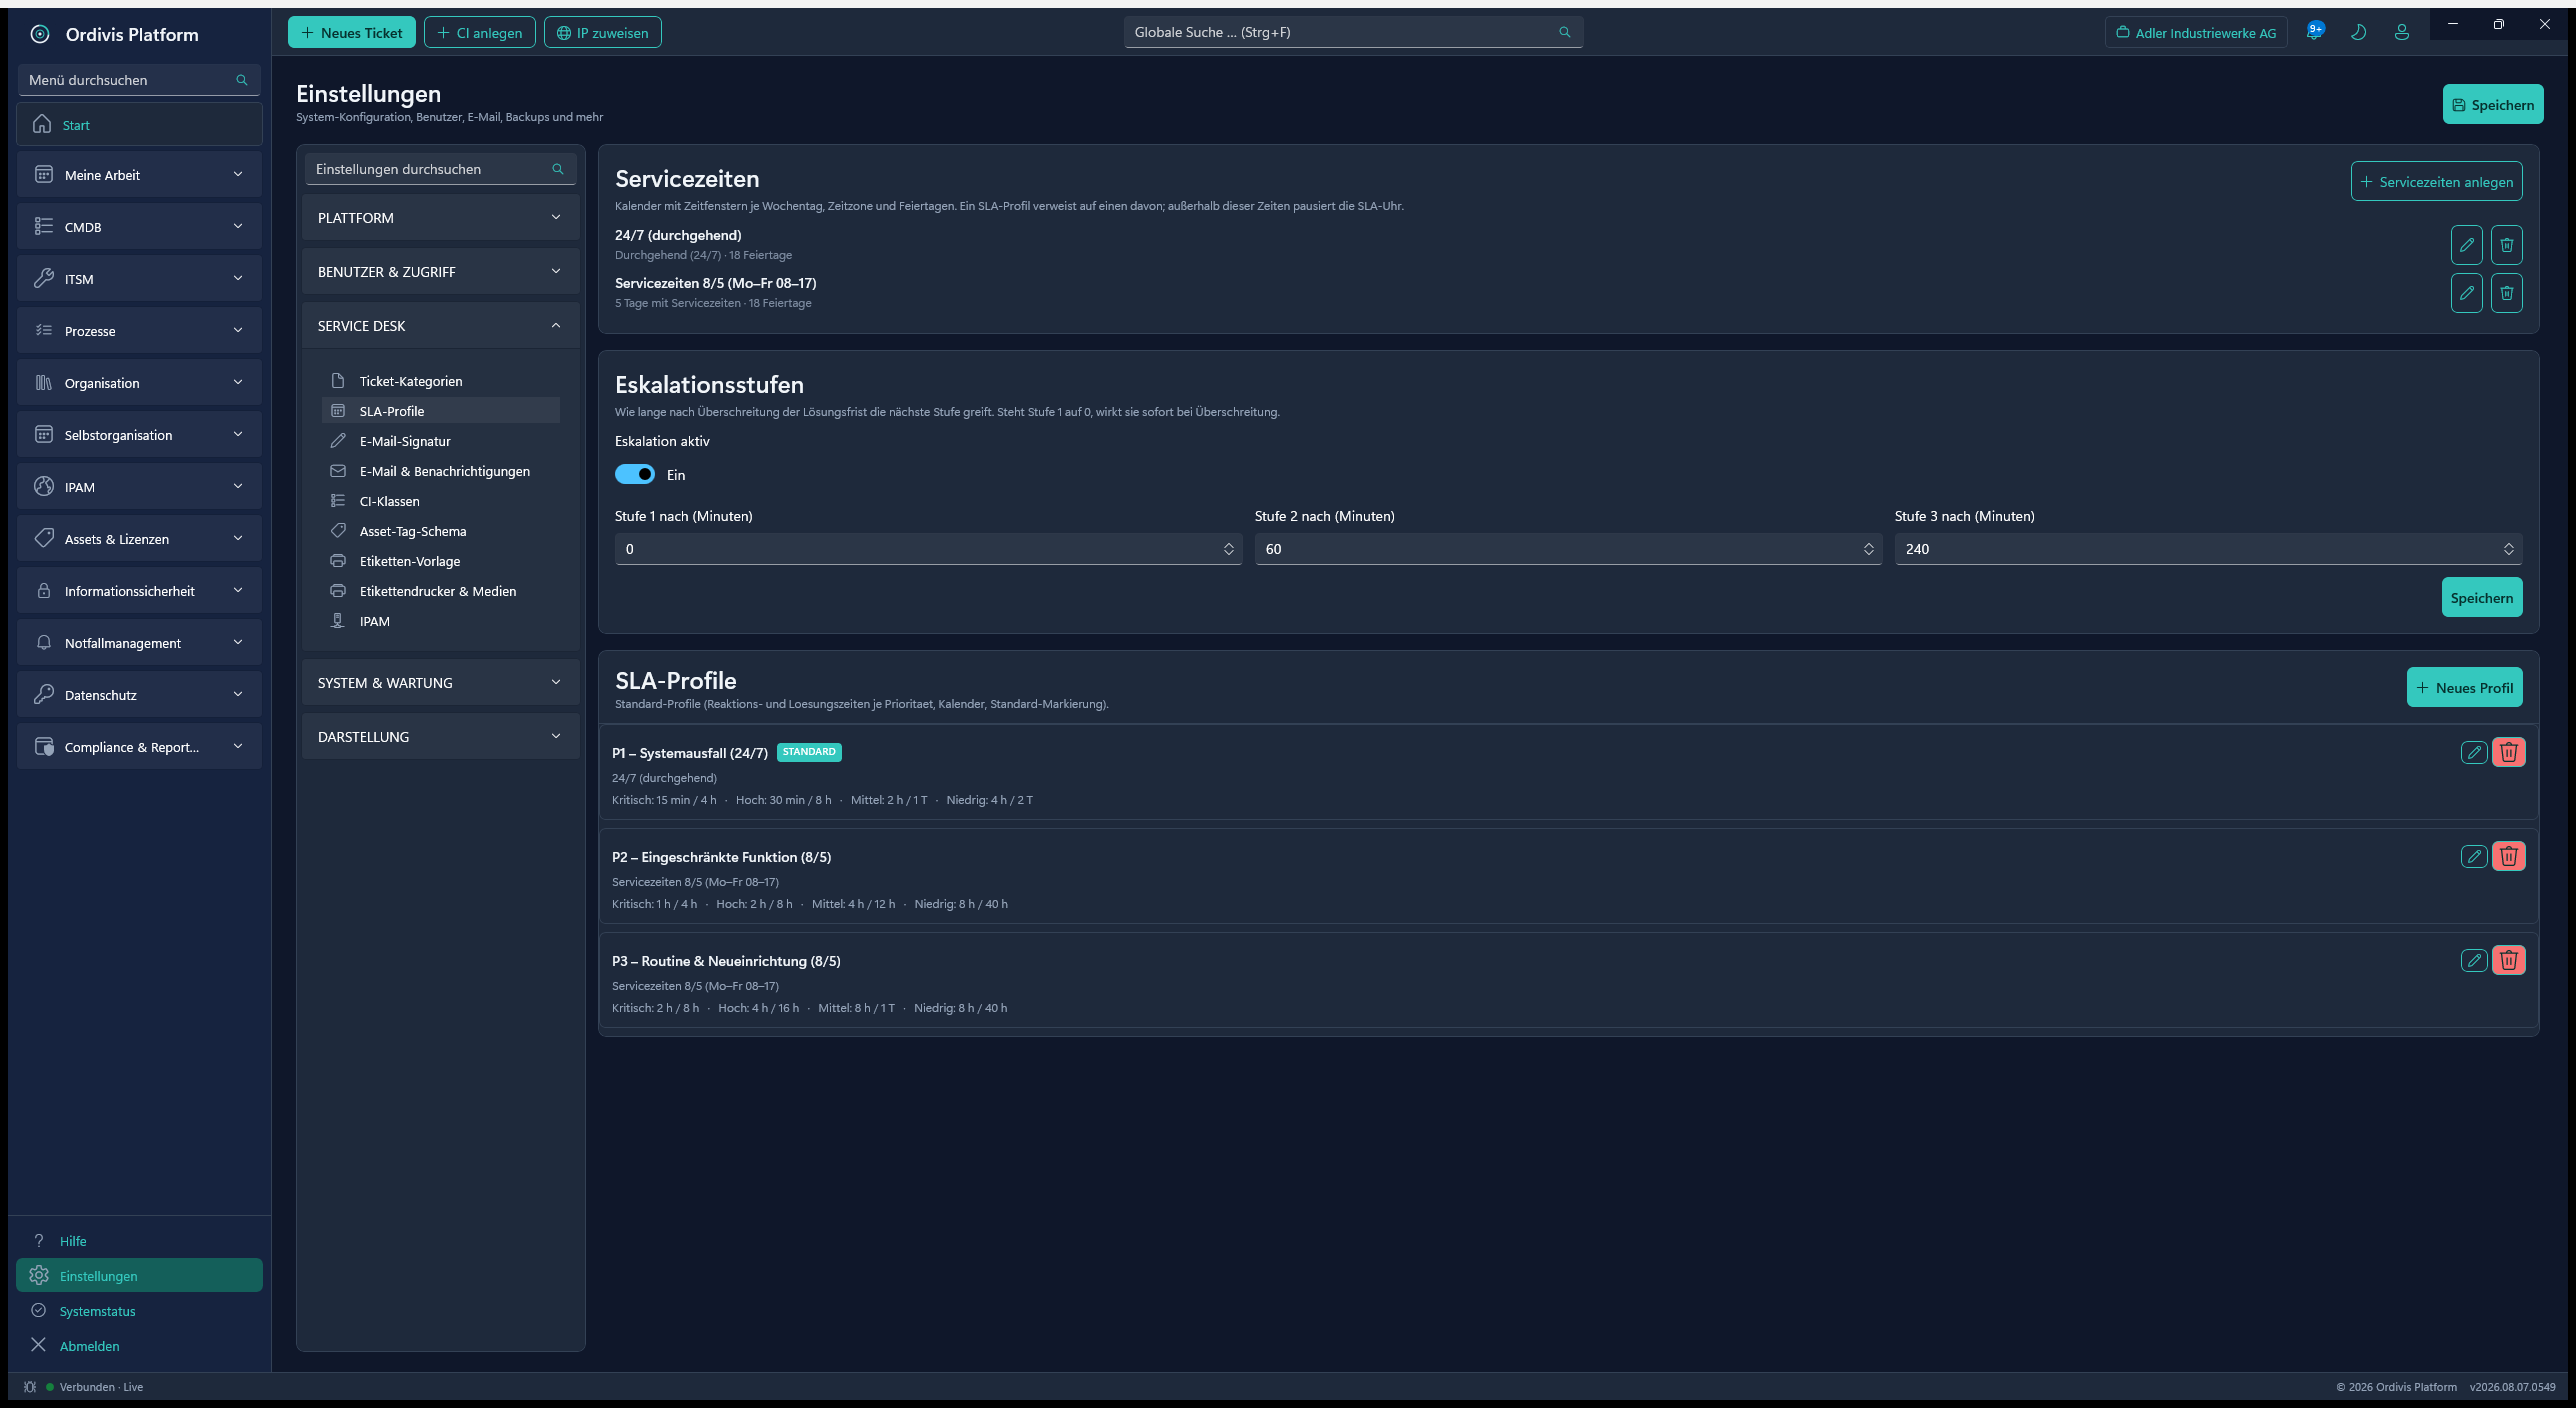The image size is (2576, 1408).
Task: Click the Ticket-Kategorien document icon
Action: click(x=338, y=381)
